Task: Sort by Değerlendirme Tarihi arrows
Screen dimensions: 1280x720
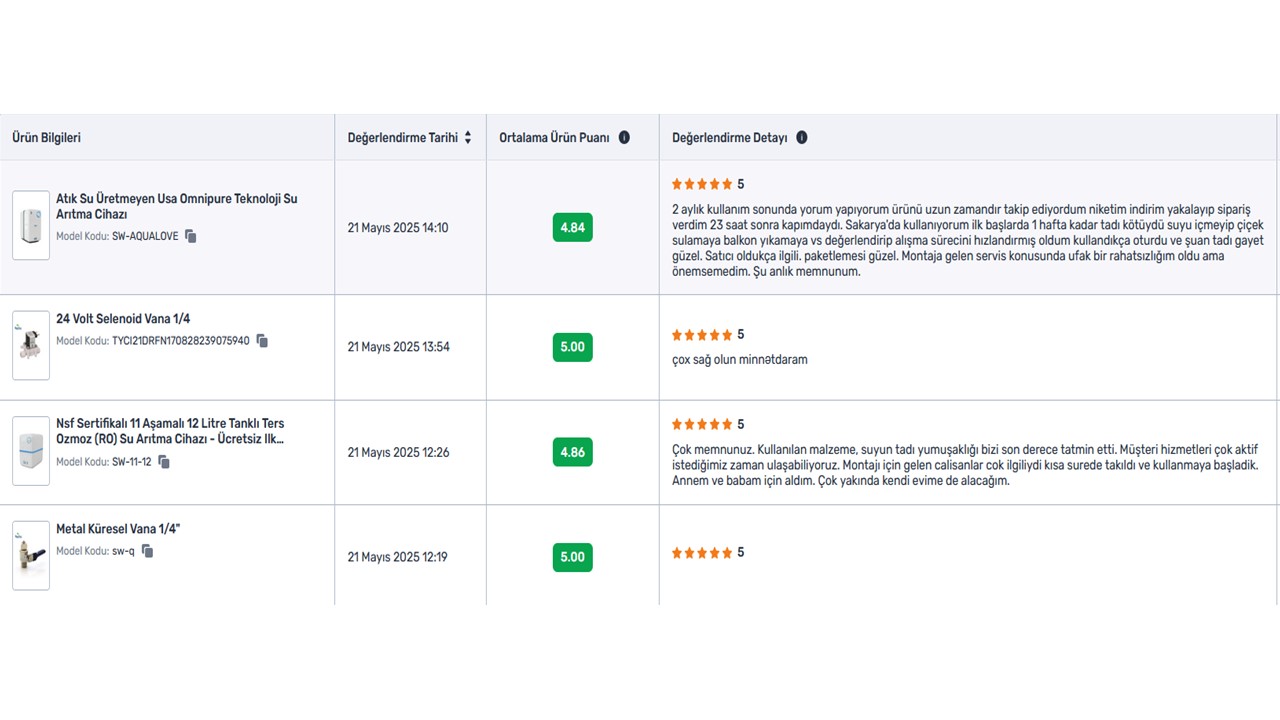Action: (467, 138)
